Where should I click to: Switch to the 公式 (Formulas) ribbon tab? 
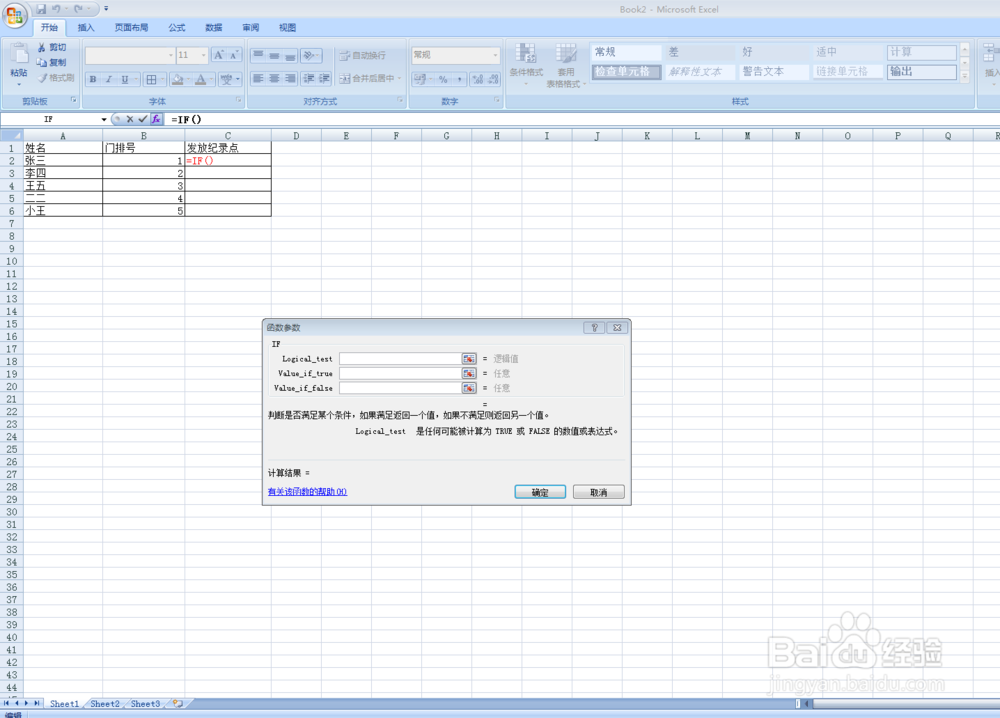click(x=177, y=27)
